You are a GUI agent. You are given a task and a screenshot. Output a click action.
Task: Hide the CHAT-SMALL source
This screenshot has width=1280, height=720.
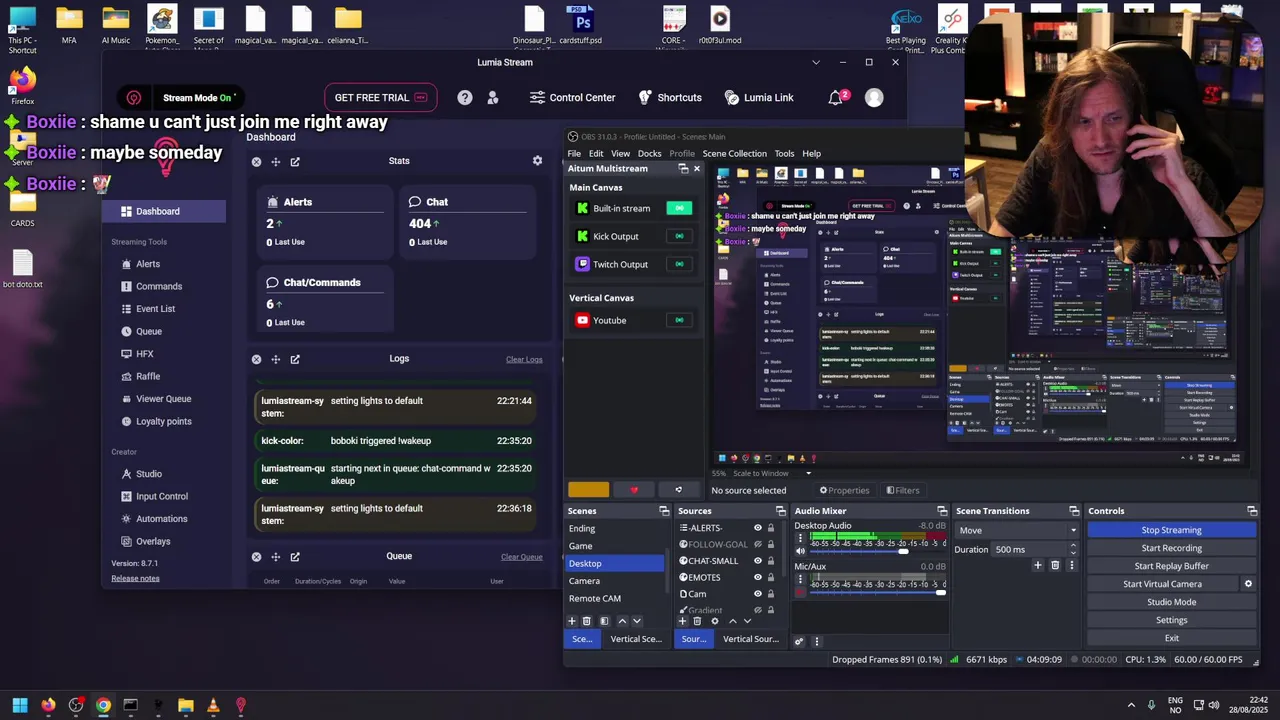click(x=757, y=561)
